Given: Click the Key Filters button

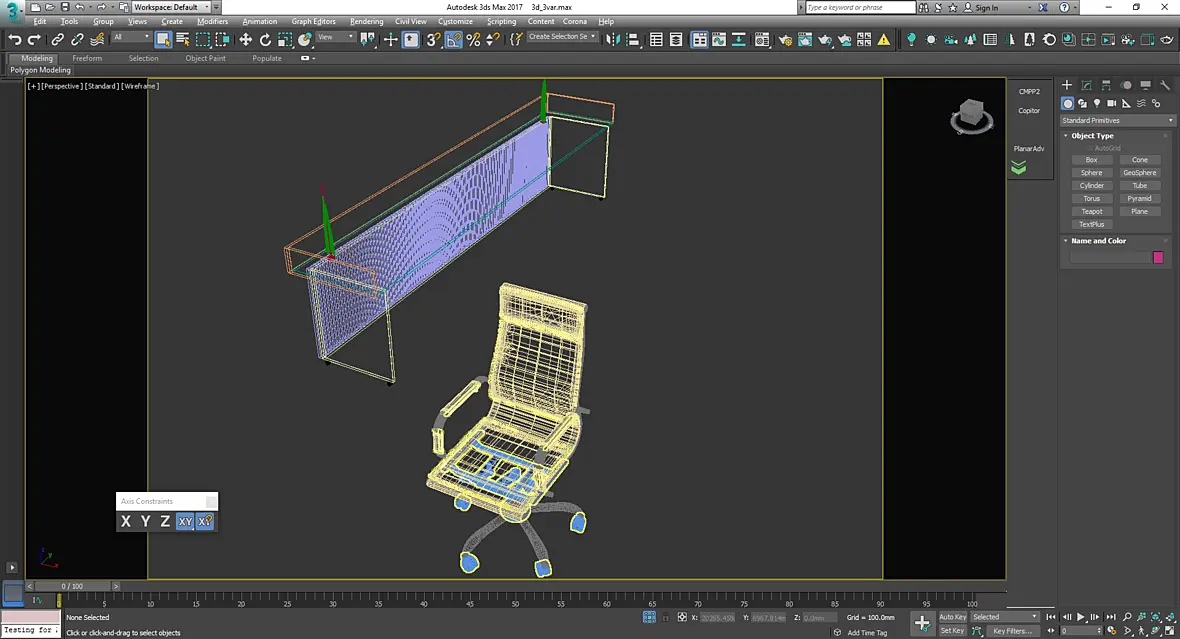Looking at the screenshot, I should 1012,631.
